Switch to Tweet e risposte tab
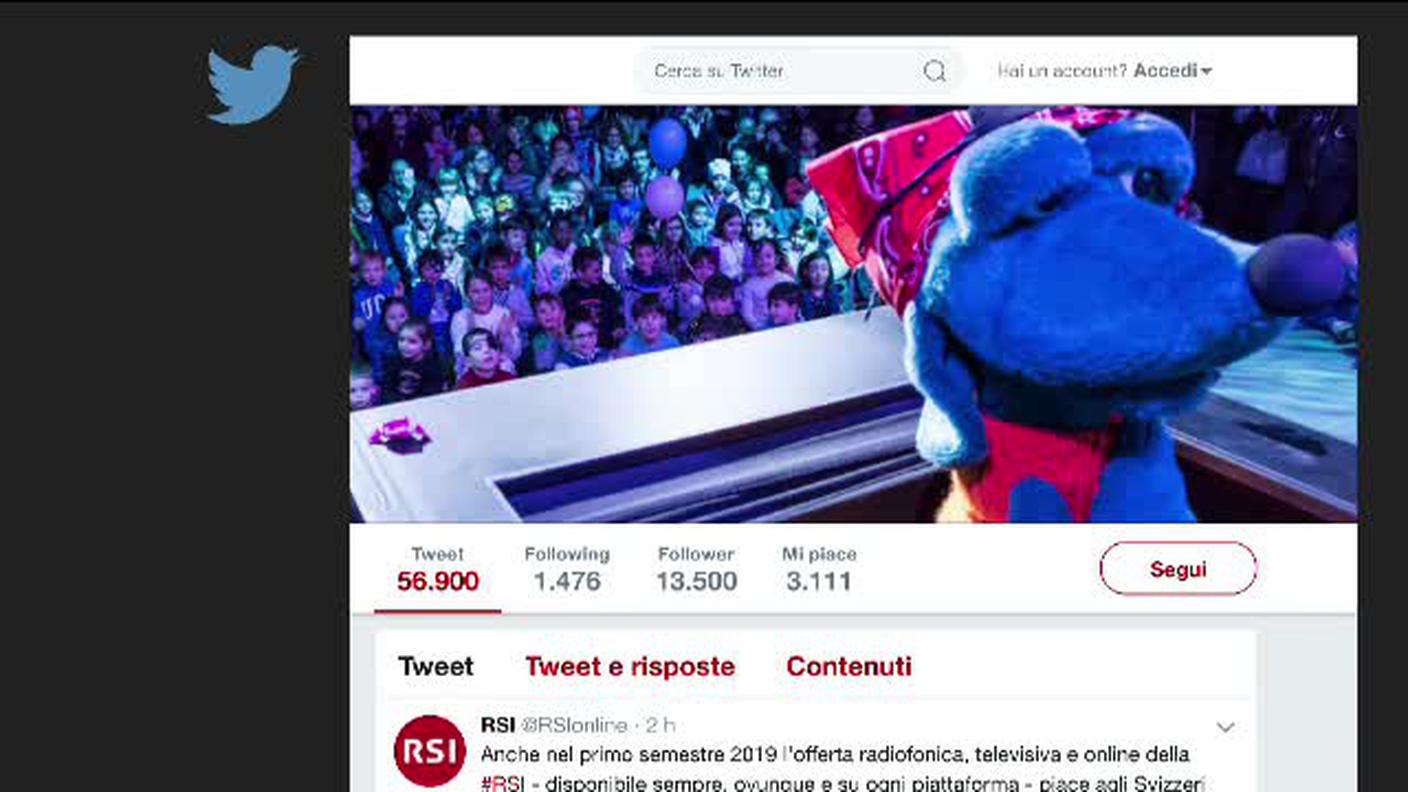 [x=630, y=666]
